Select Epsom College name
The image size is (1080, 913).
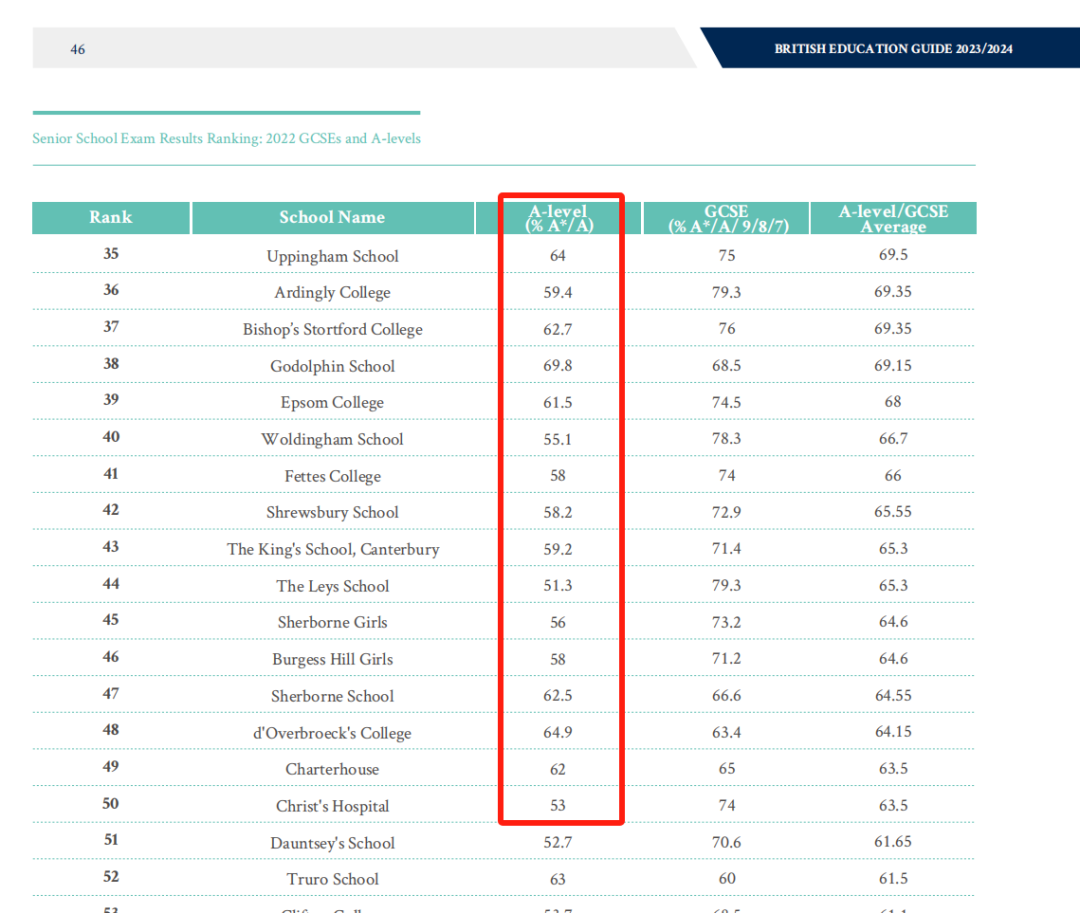(333, 403)
